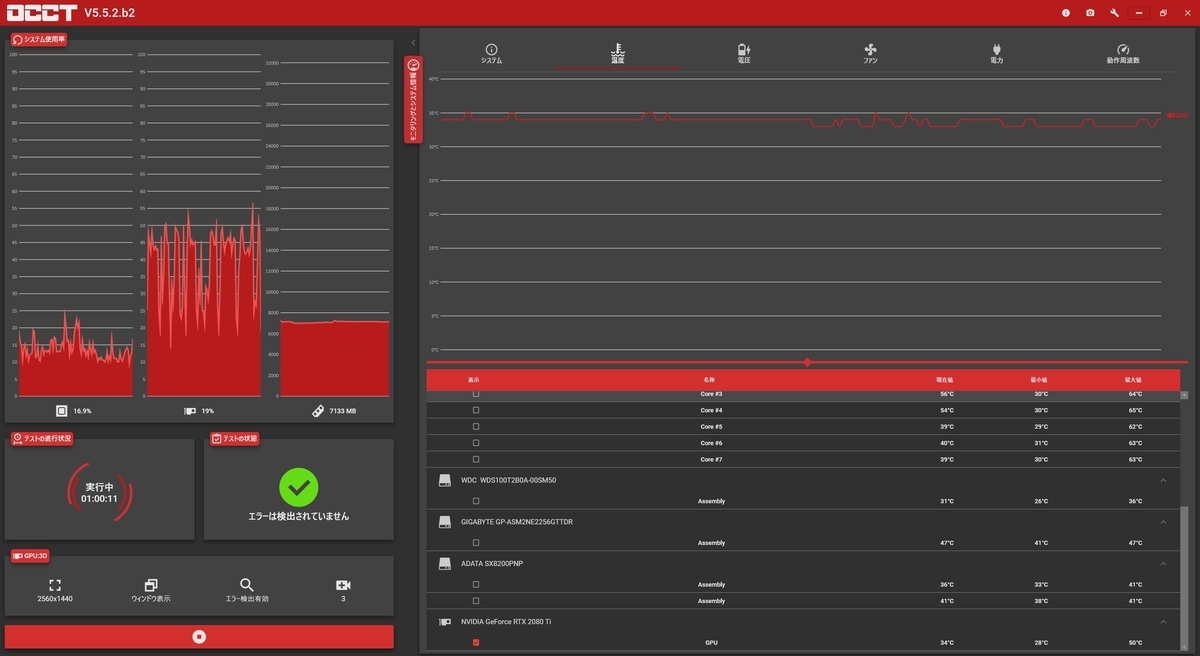The height and width of the screenshot is (656, 1200).
Task: Open the vertical monitoring and system info tab
Action: coord(413,100)
